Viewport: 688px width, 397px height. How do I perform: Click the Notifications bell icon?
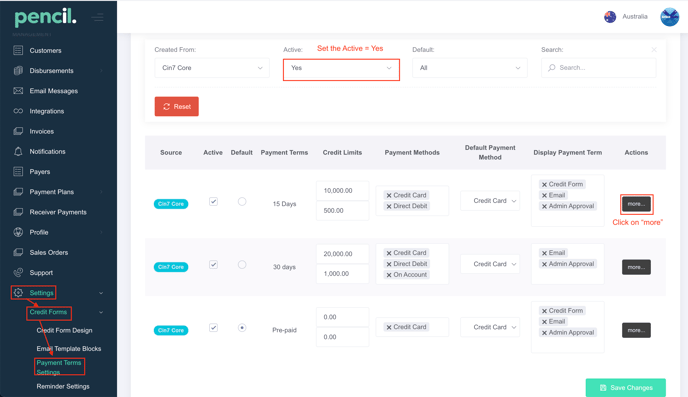tap(18, 151)
